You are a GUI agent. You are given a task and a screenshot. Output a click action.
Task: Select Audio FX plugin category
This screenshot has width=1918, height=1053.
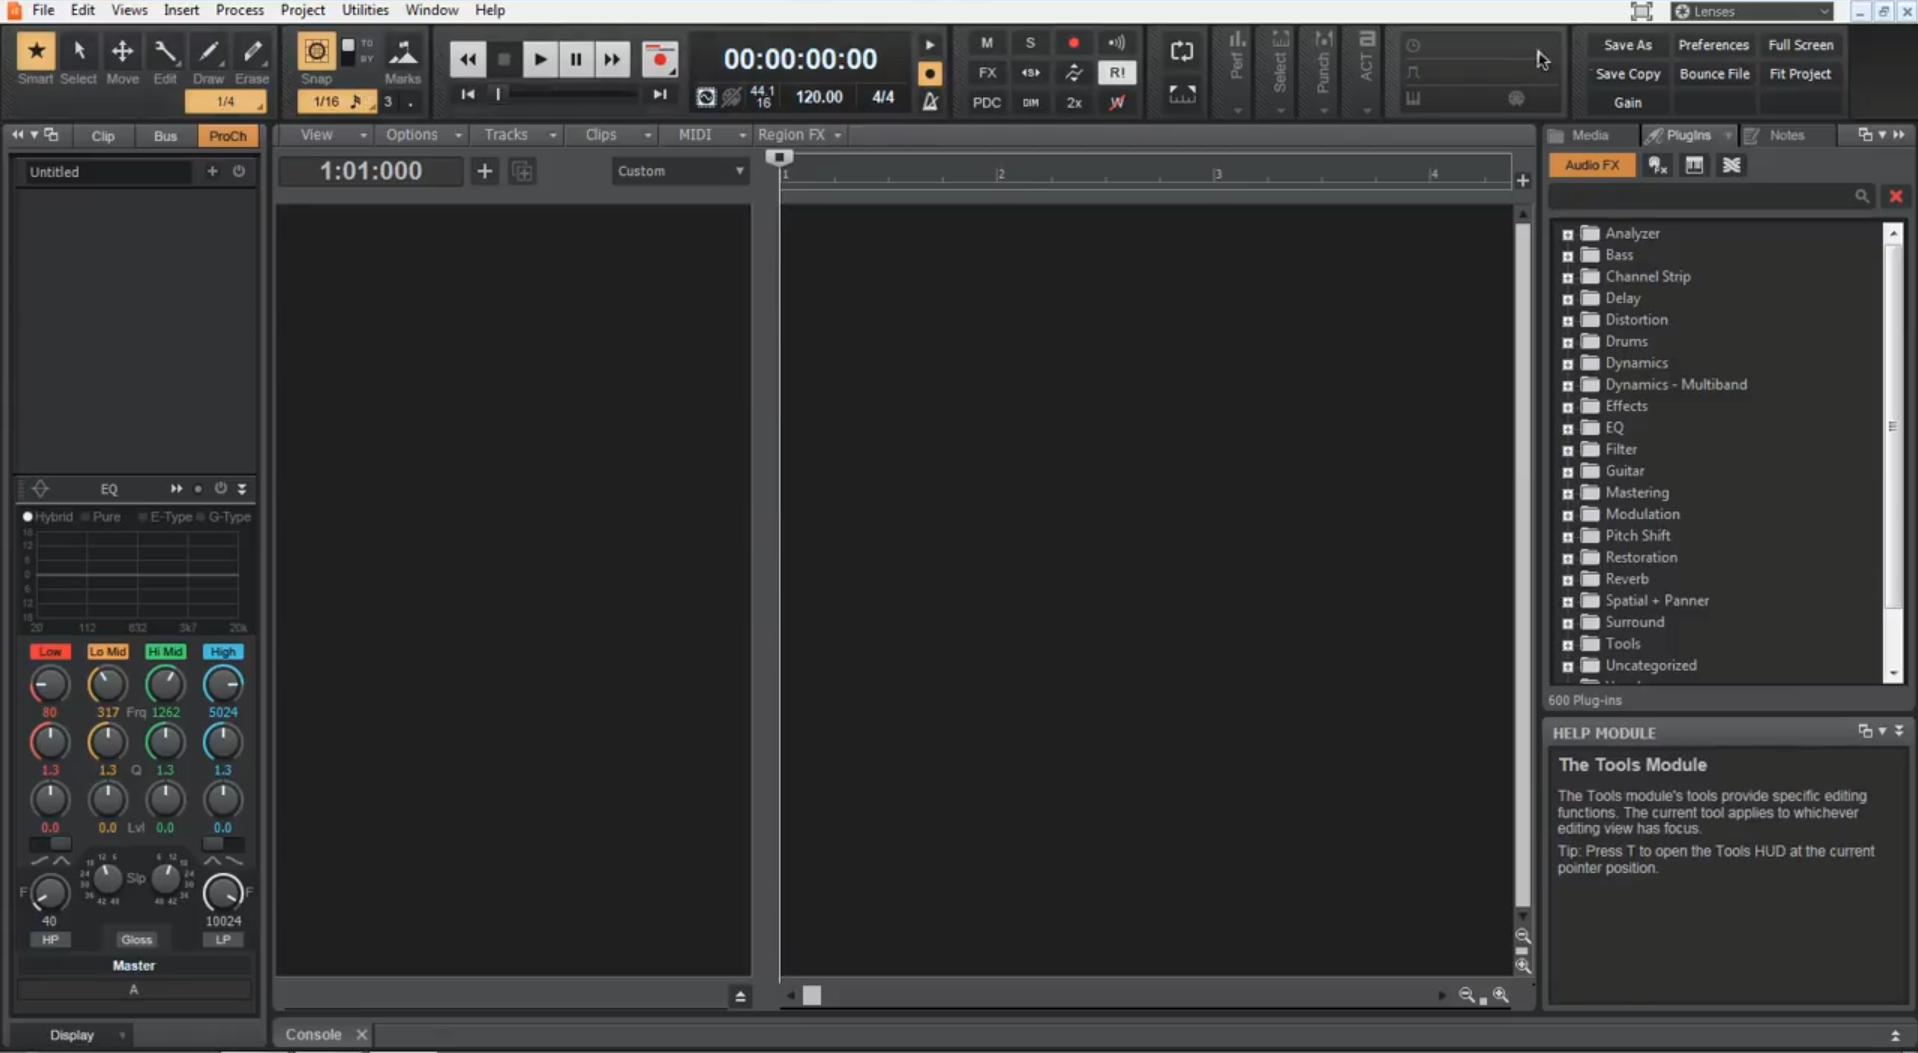tap(1592, 165)
